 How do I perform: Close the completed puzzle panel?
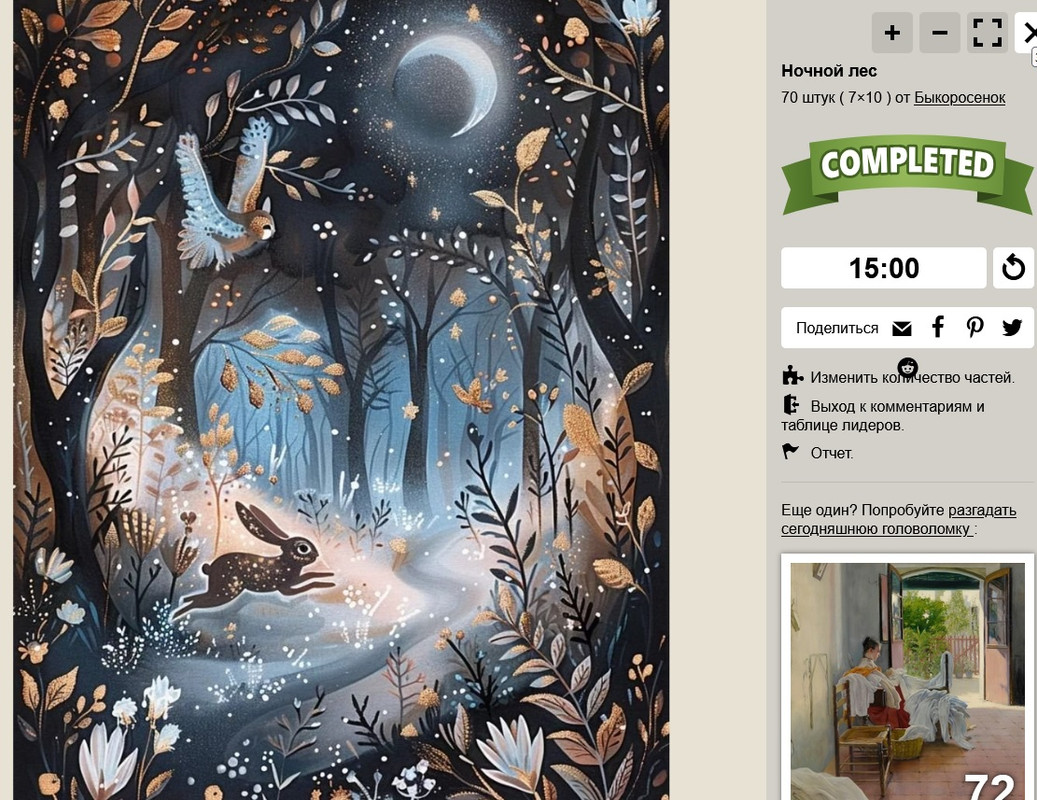[x=1027, y=32]
